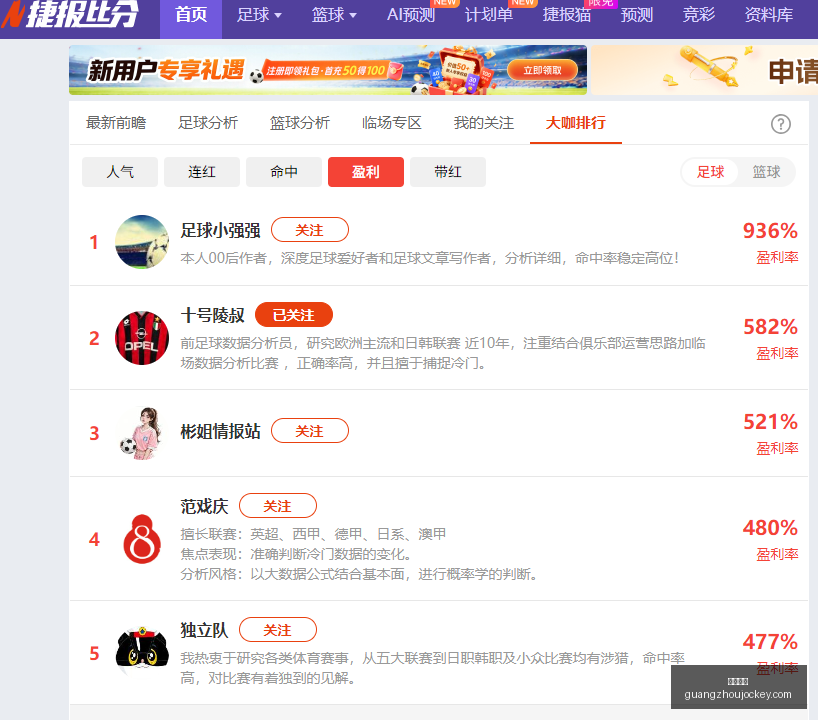Toggle sport to 篮球

coord(766,172)
